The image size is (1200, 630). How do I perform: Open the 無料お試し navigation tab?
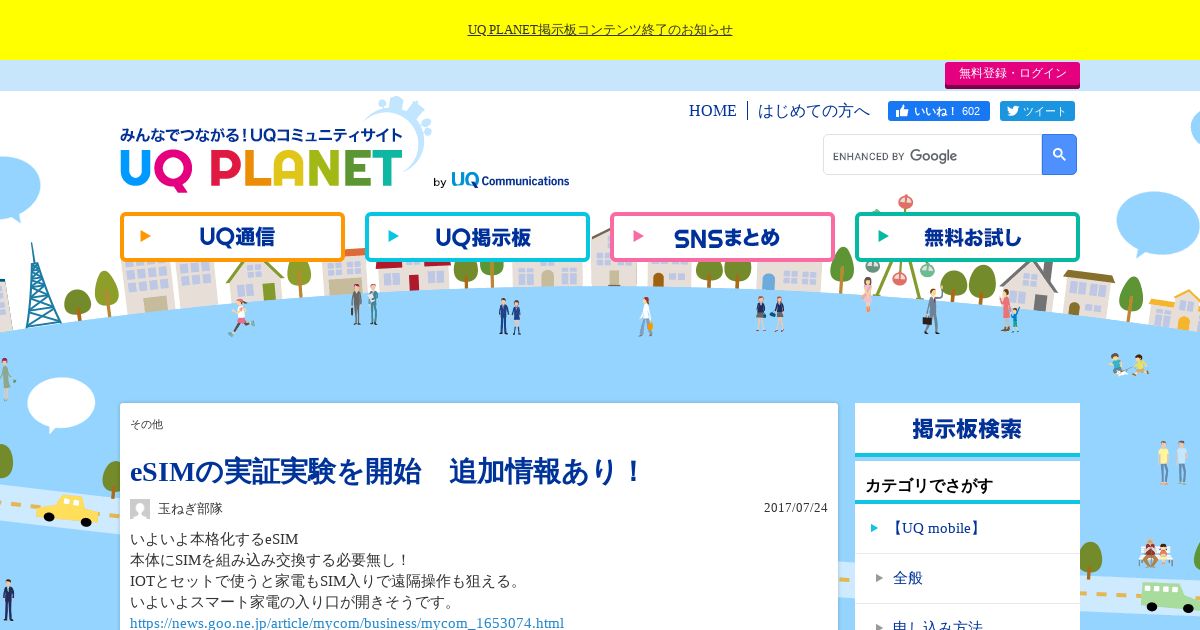point(967,237)
